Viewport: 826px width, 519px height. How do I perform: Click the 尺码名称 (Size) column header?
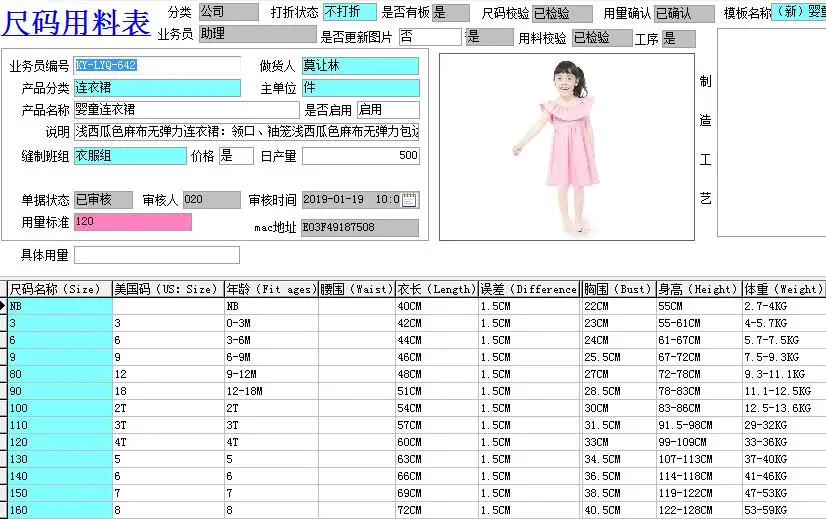click(60, 289)
